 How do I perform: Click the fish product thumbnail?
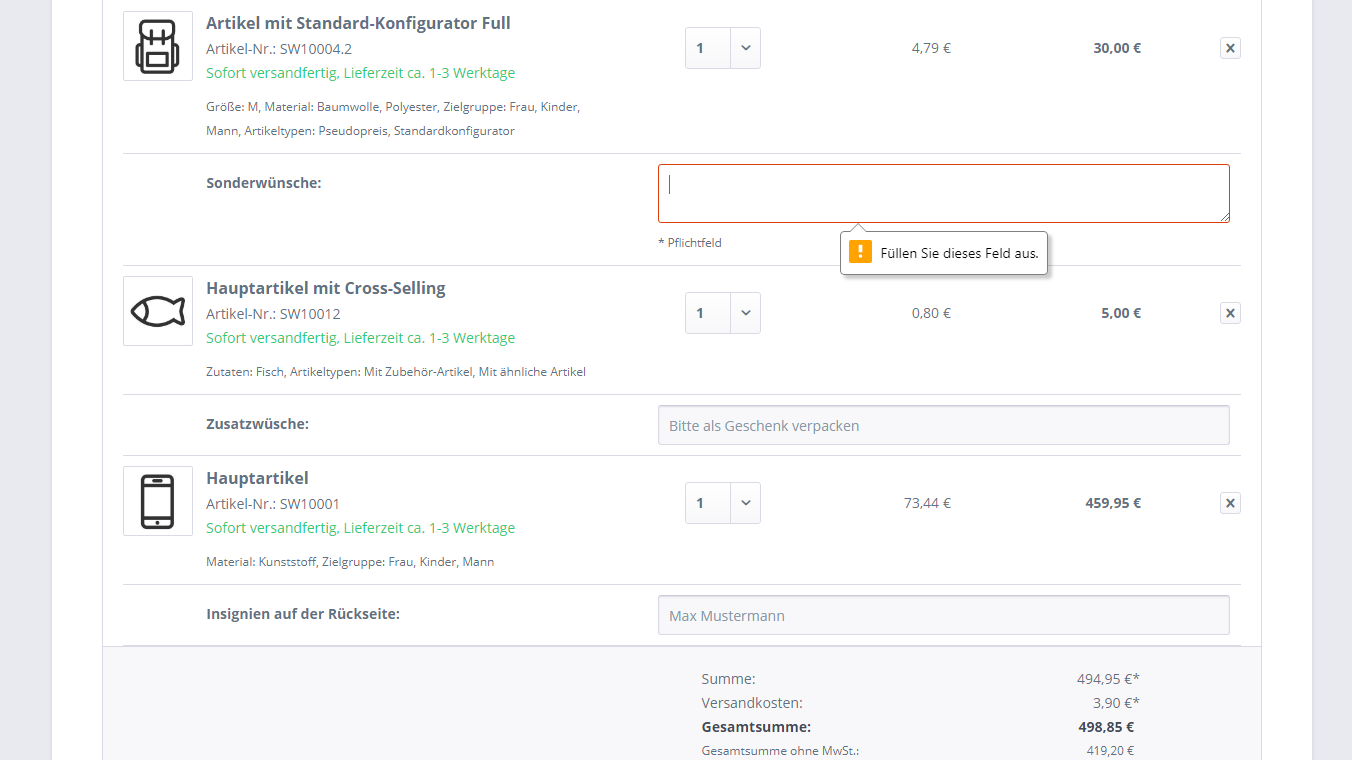158,311
